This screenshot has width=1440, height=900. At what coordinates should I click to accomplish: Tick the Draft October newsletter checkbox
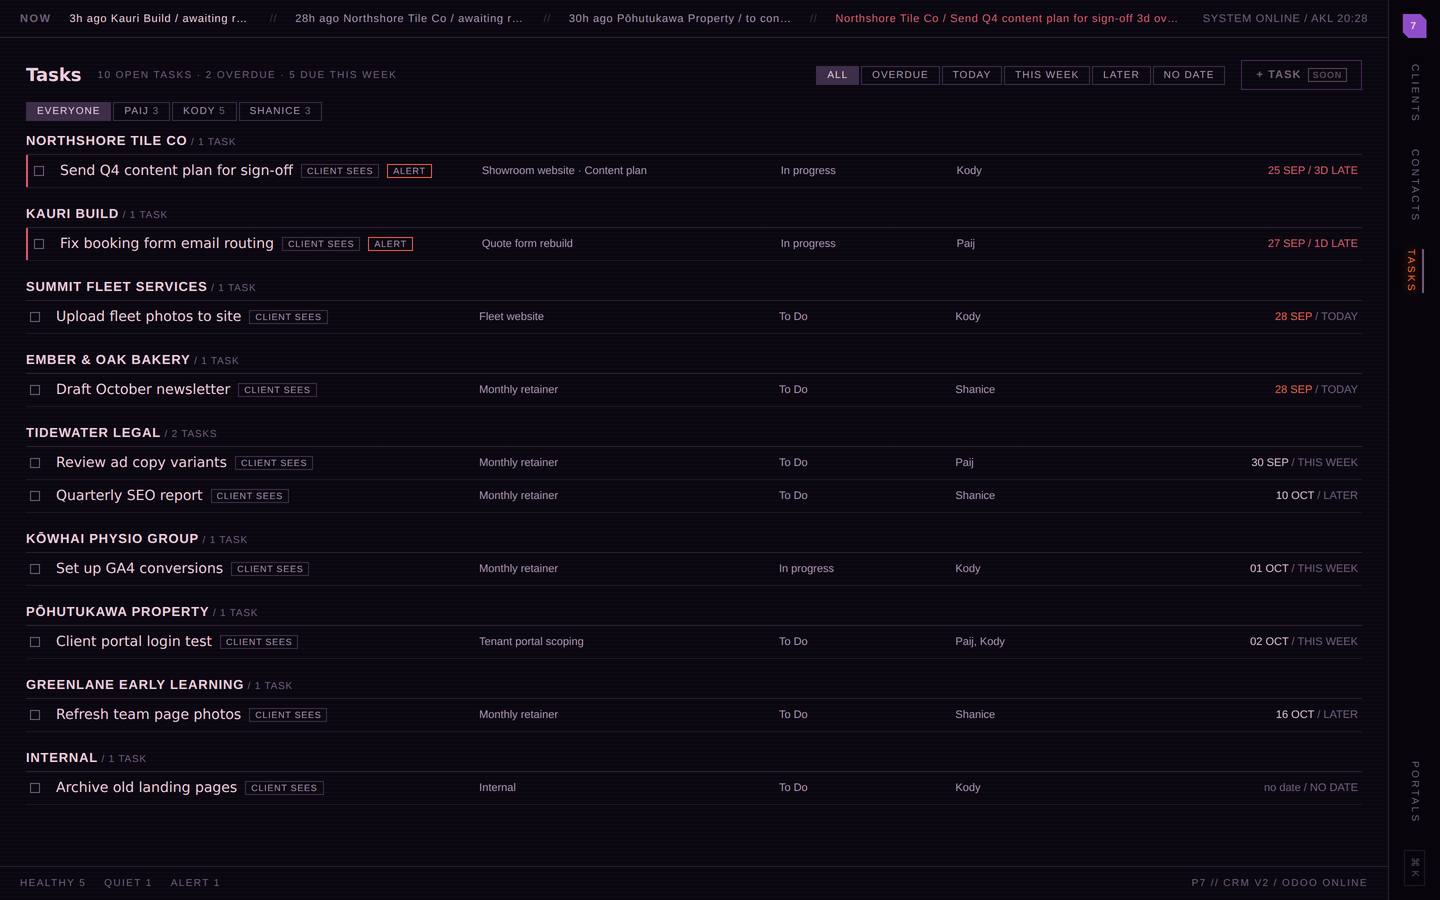click(x=35, y=390)
